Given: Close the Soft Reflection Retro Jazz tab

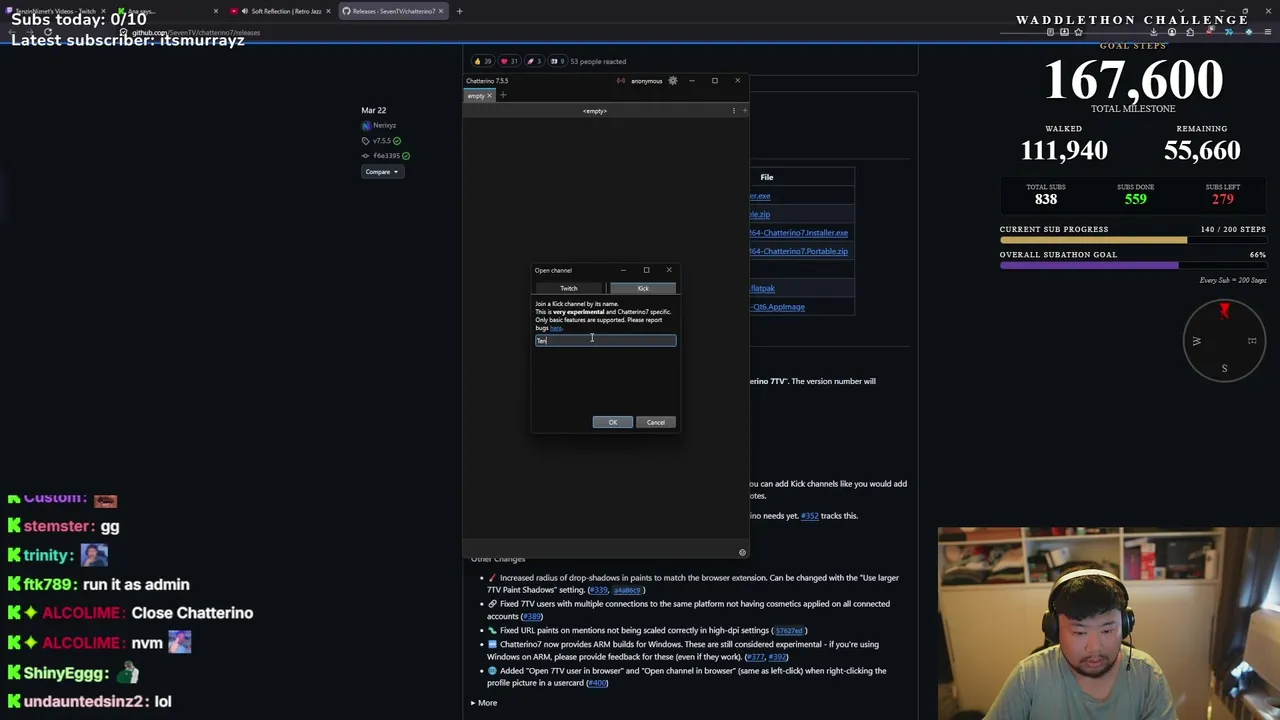Looking at the screenshot, I should [x=328, y=11].
